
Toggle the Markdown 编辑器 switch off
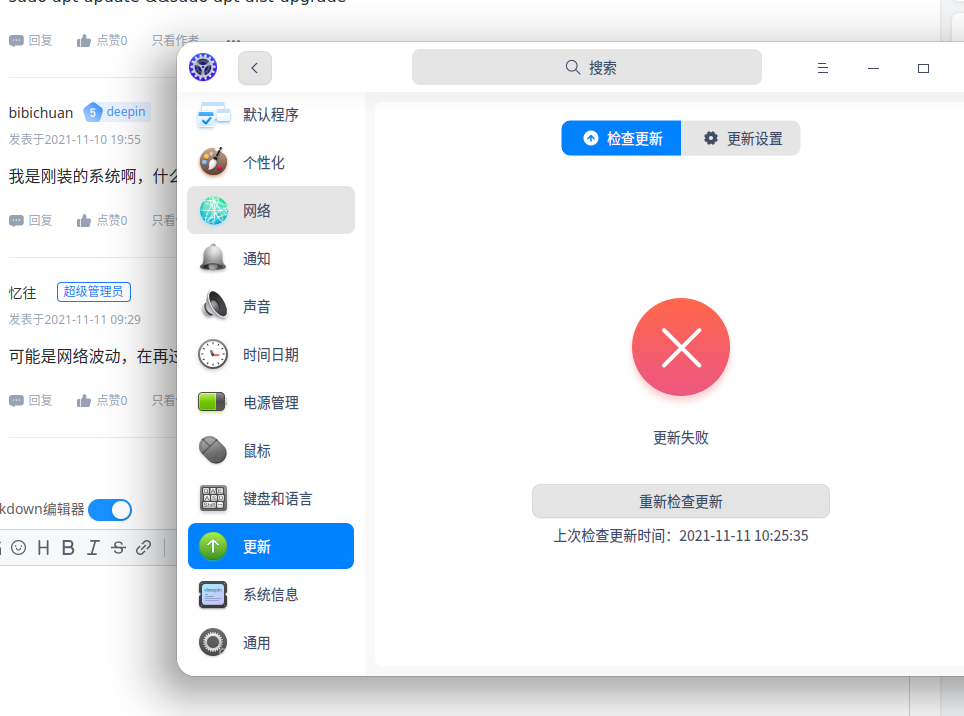109,509
